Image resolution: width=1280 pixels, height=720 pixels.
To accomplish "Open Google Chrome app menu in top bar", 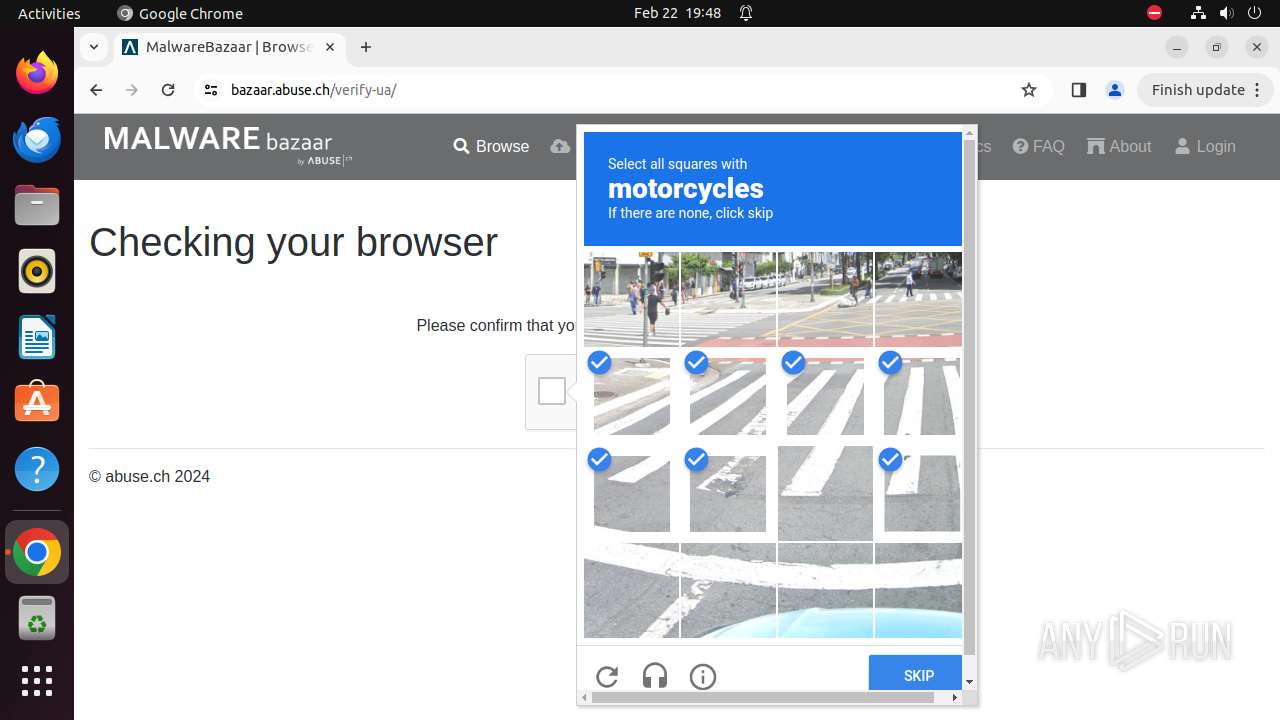I will (x=180, y=13).
